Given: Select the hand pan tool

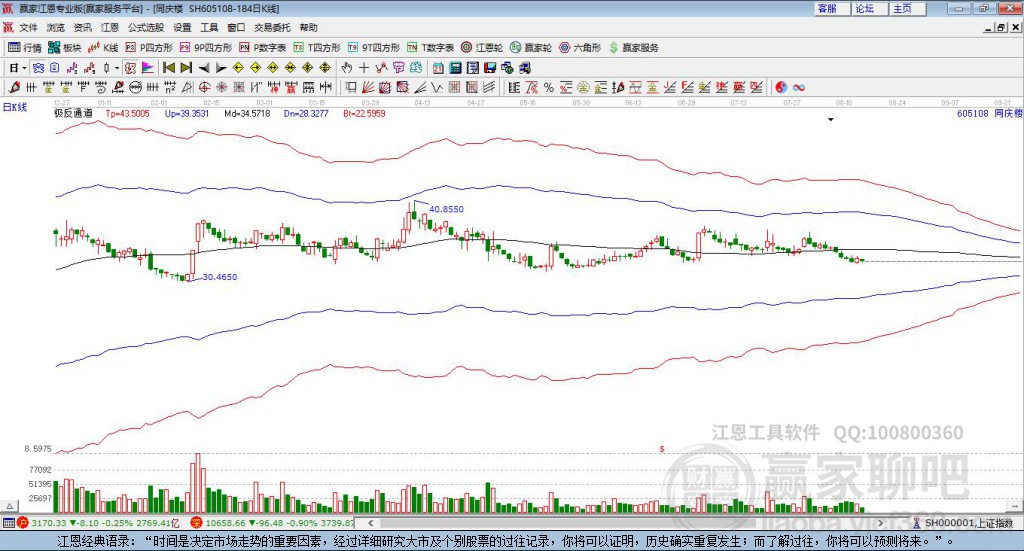Looking at the screenshot, I should (x=347, y=68).
